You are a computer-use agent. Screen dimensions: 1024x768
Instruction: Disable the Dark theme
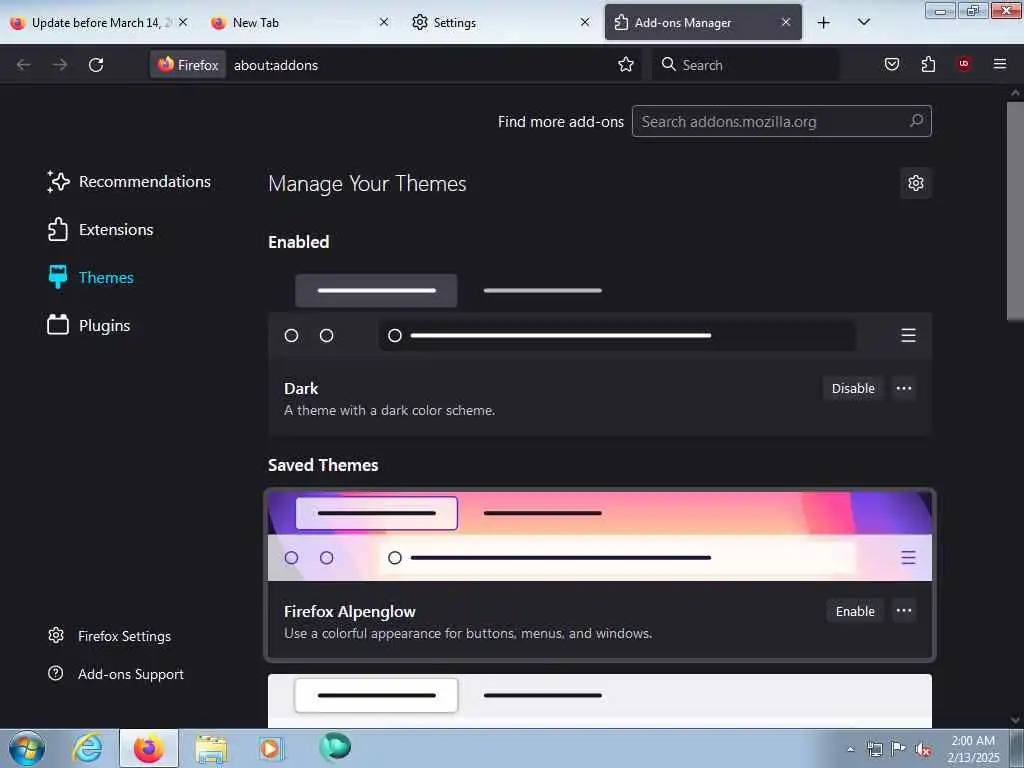coord(853,389)
